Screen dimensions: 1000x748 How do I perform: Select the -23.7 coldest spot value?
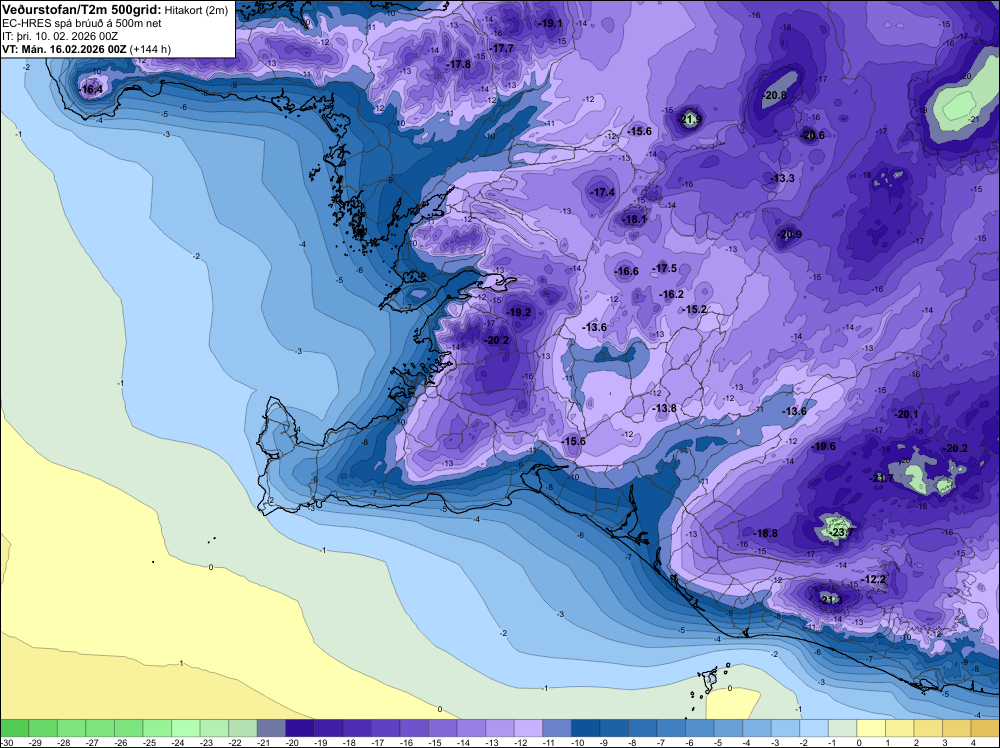click(841, 532)
